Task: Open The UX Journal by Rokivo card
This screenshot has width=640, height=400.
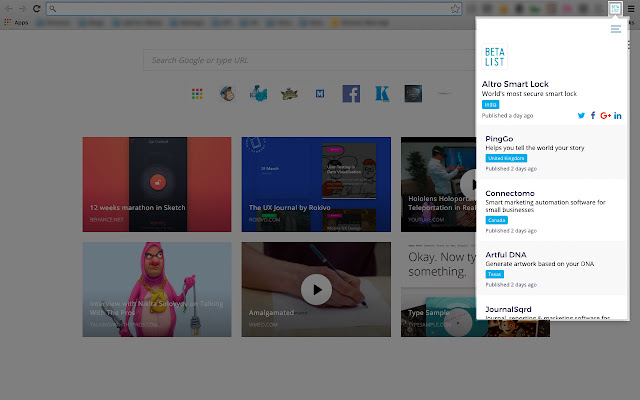Action: click(316, 184)
